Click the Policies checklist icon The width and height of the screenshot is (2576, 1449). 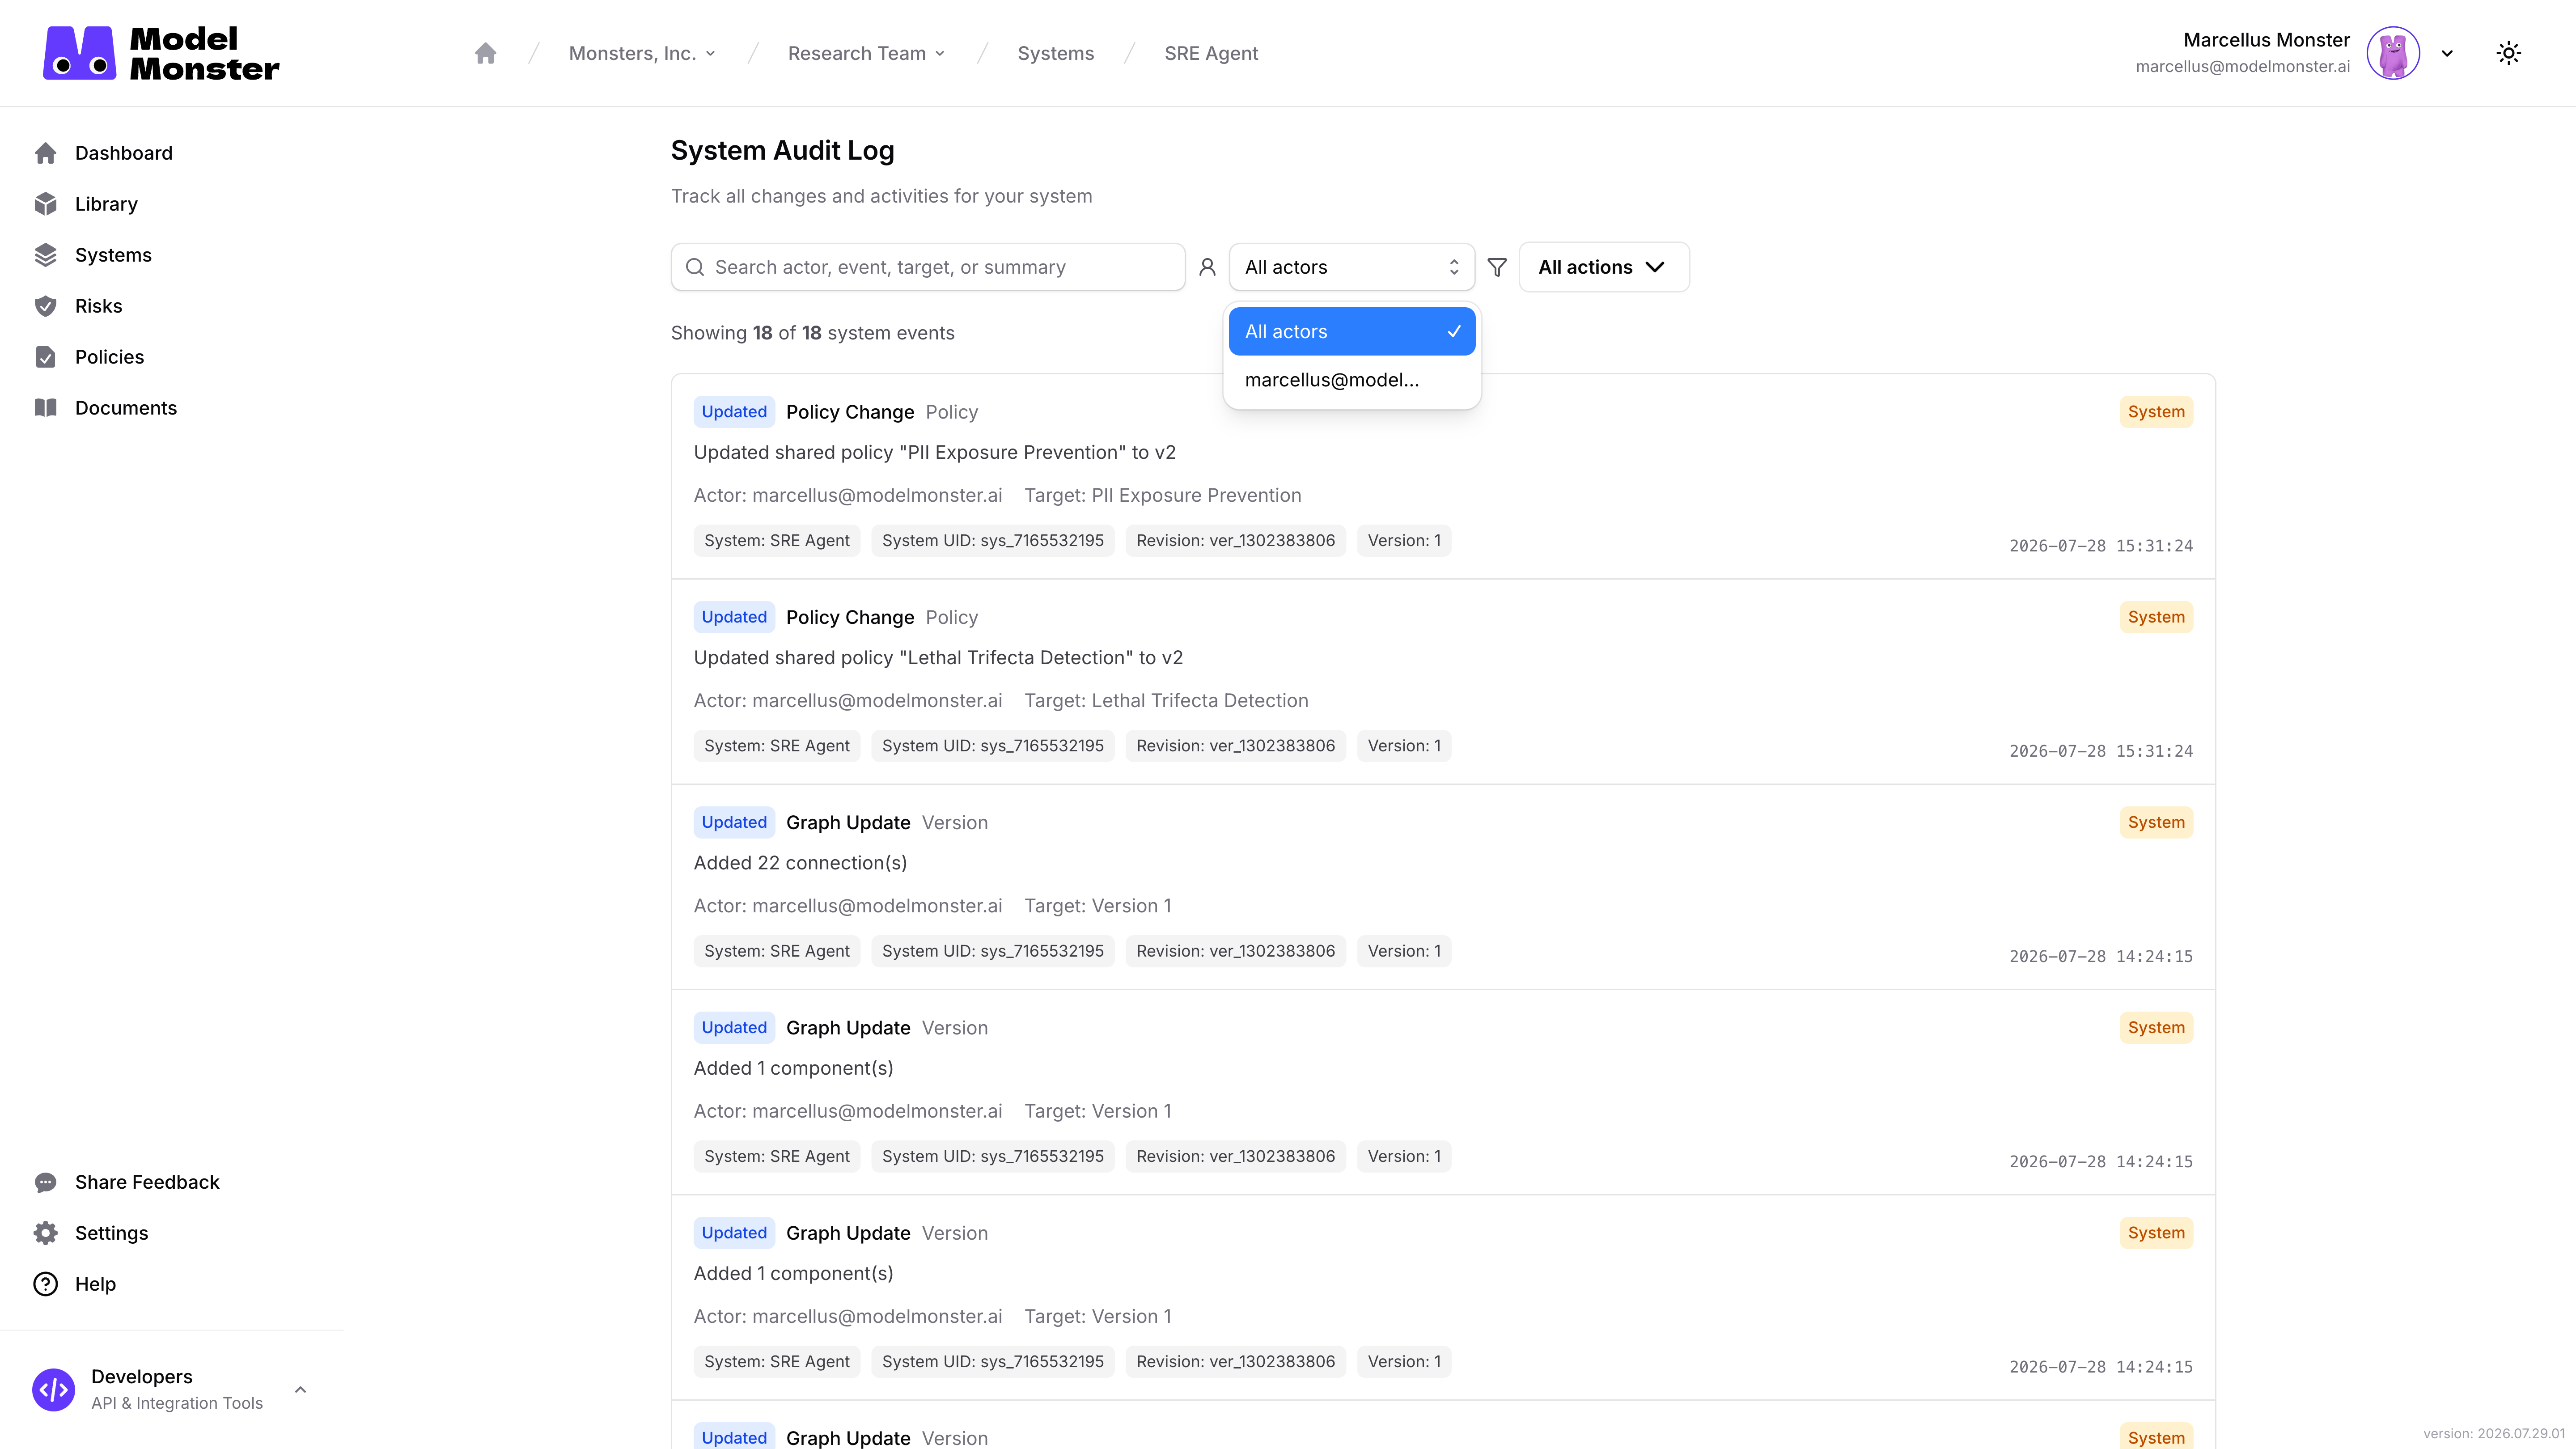click(x=45, y=357)
